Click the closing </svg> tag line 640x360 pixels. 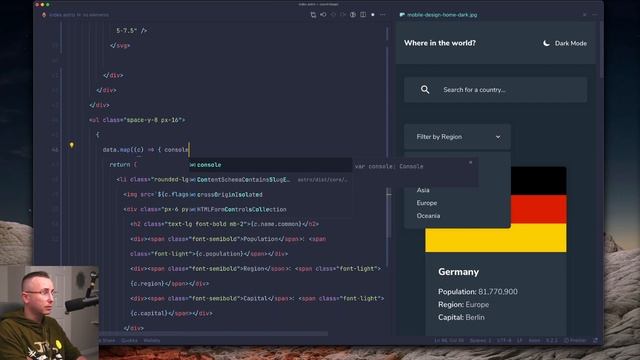(x=120, y=46)
